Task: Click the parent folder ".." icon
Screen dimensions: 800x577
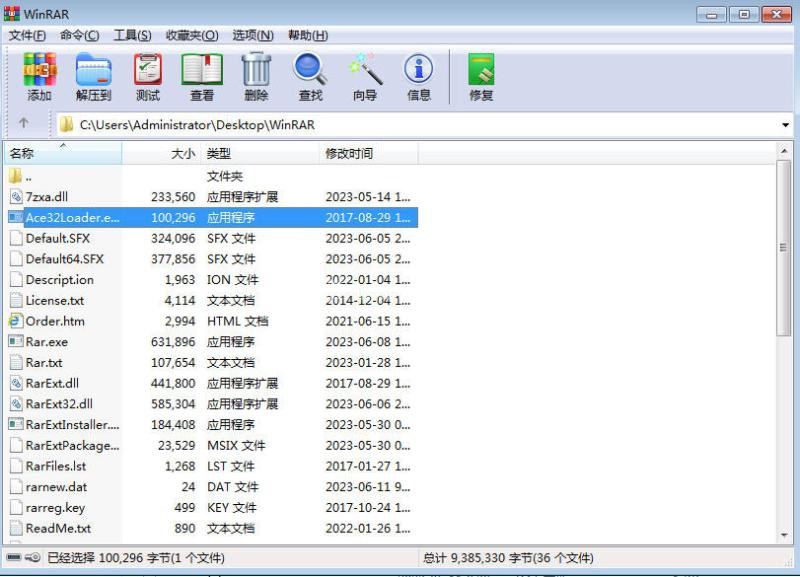Action: coord(16,177)
